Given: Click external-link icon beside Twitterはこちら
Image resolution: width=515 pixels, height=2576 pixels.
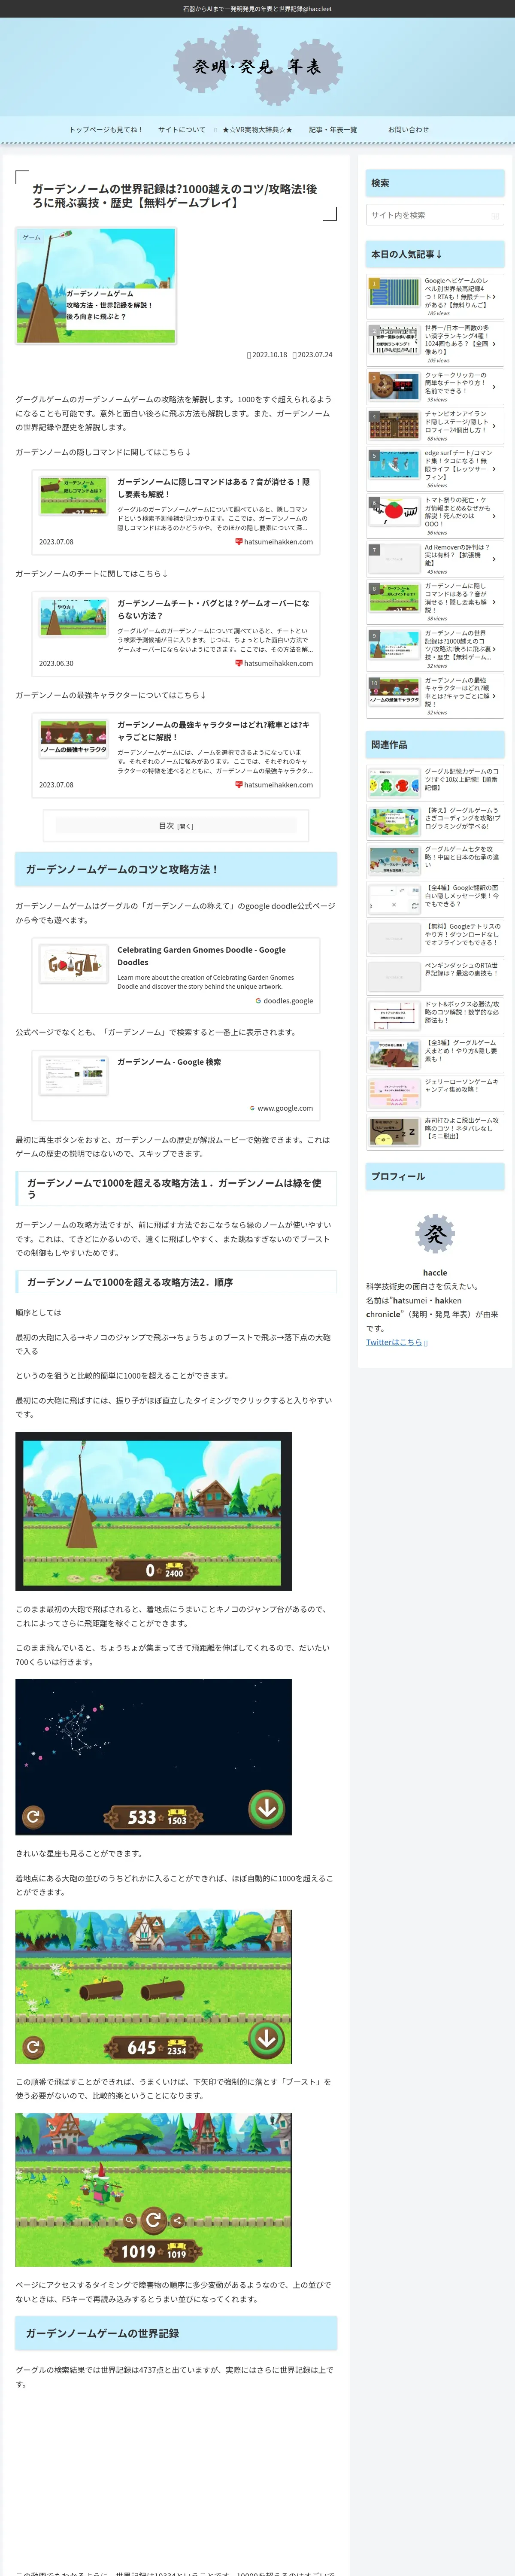Looking at the screenshot, I should click(426, 1343).
